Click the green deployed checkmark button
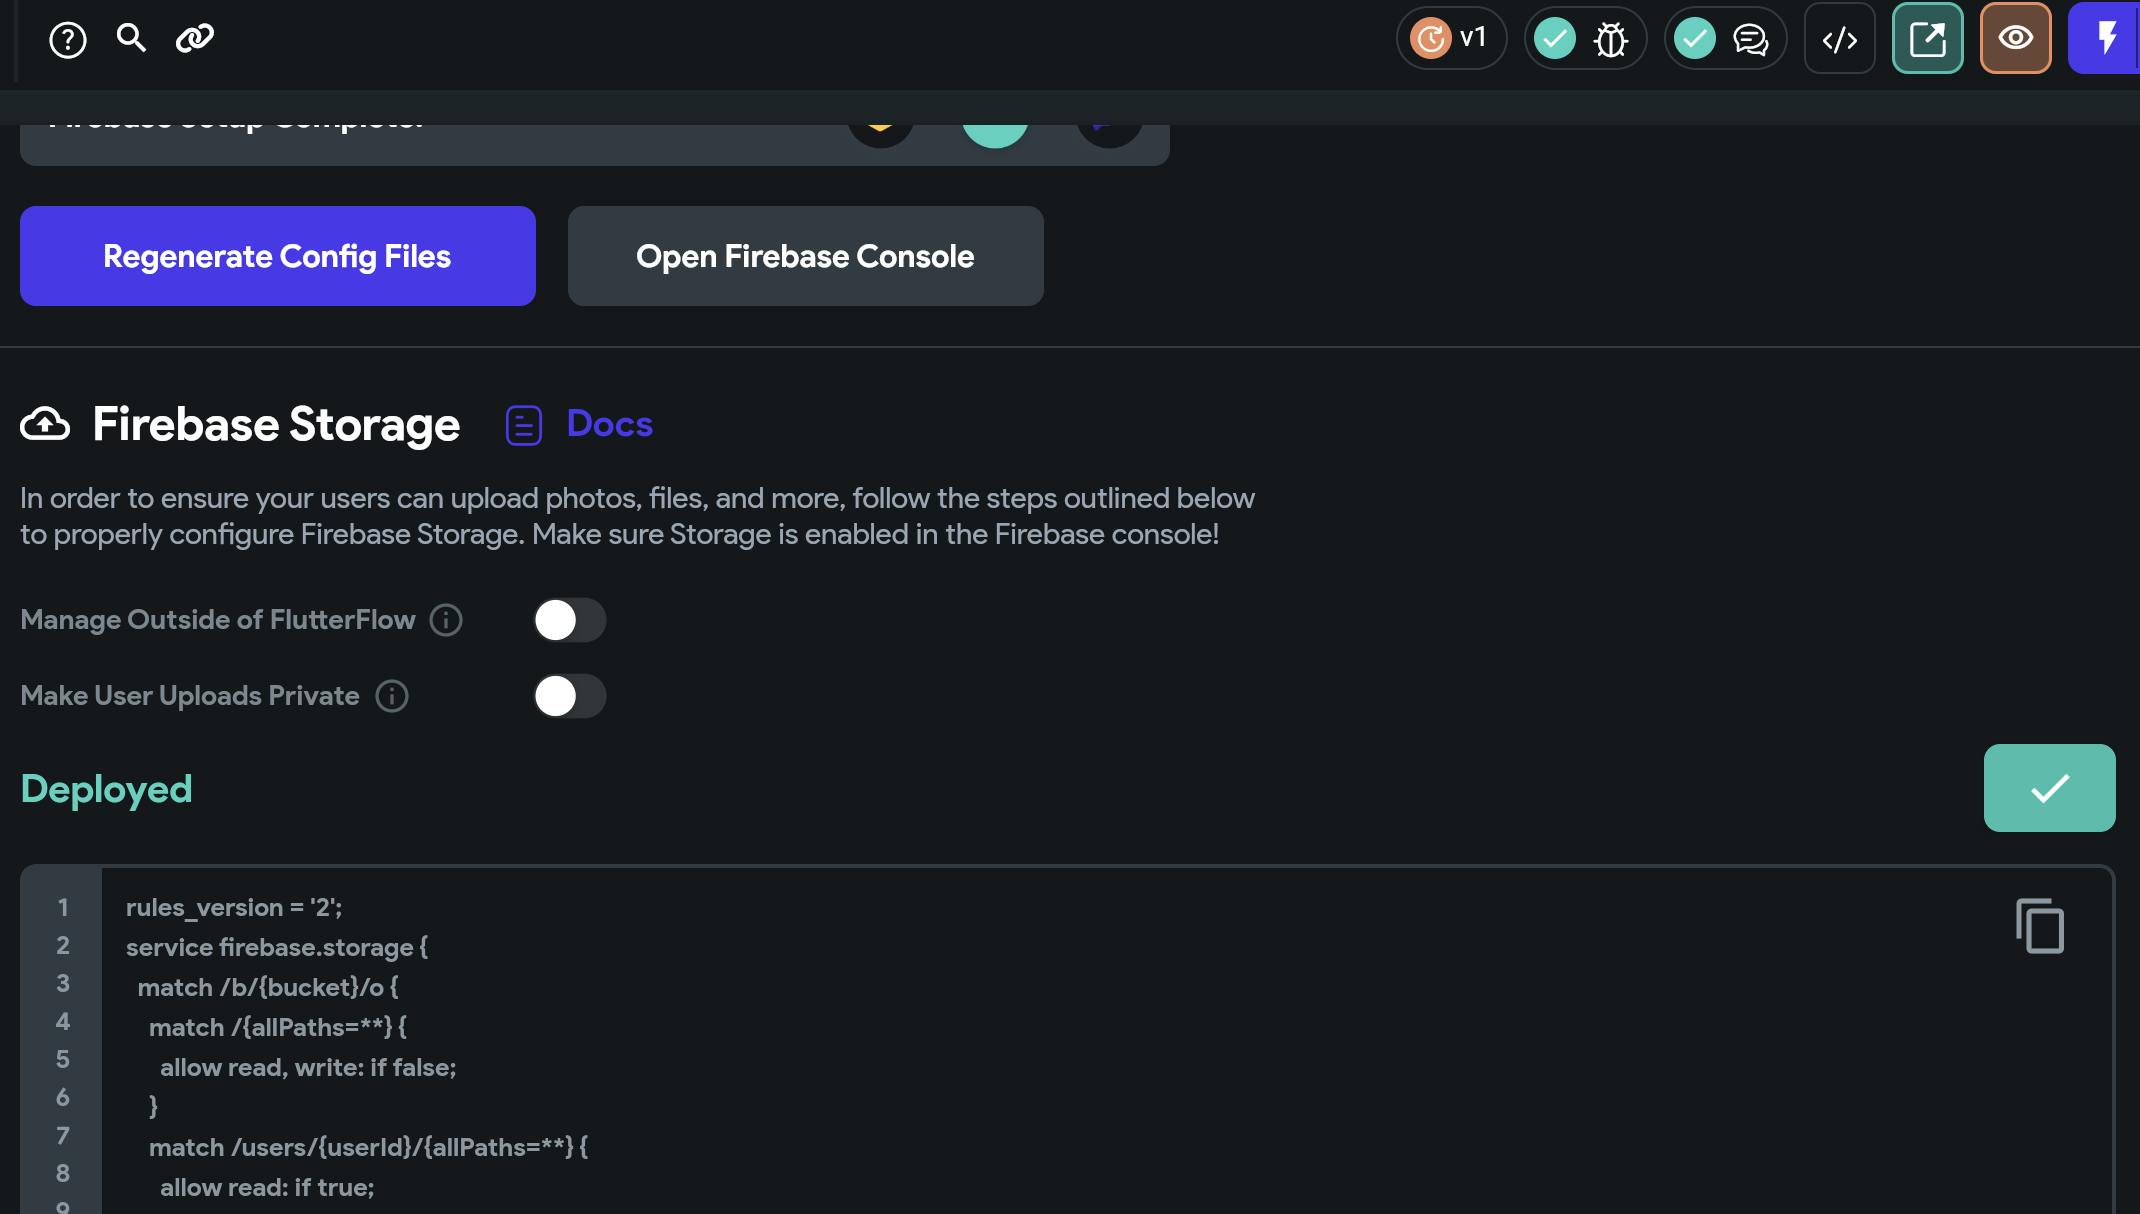 [x=2049, y=788]
